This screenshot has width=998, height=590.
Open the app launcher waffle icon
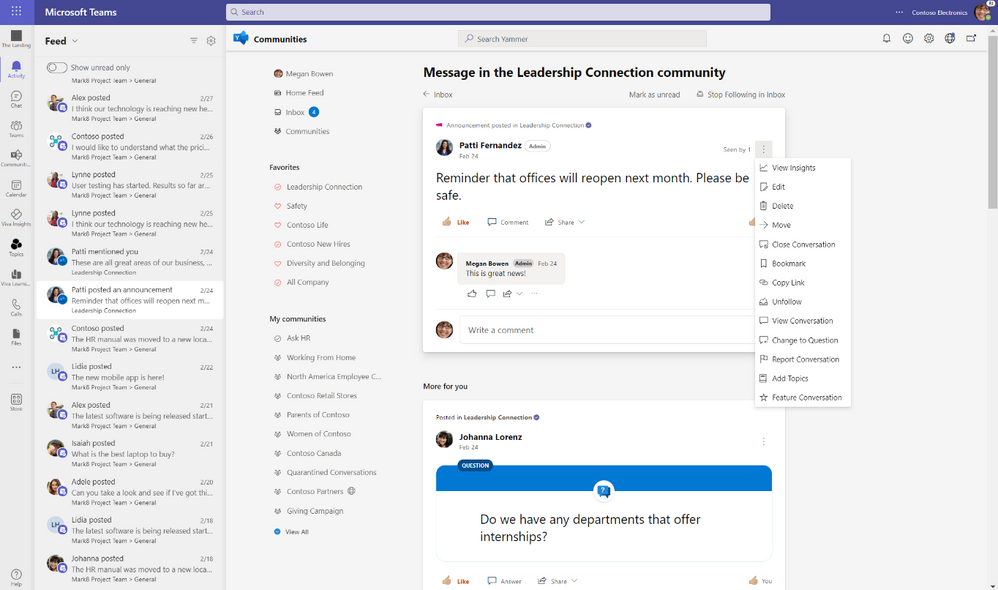pyautogui.click(x=16, y=11)
